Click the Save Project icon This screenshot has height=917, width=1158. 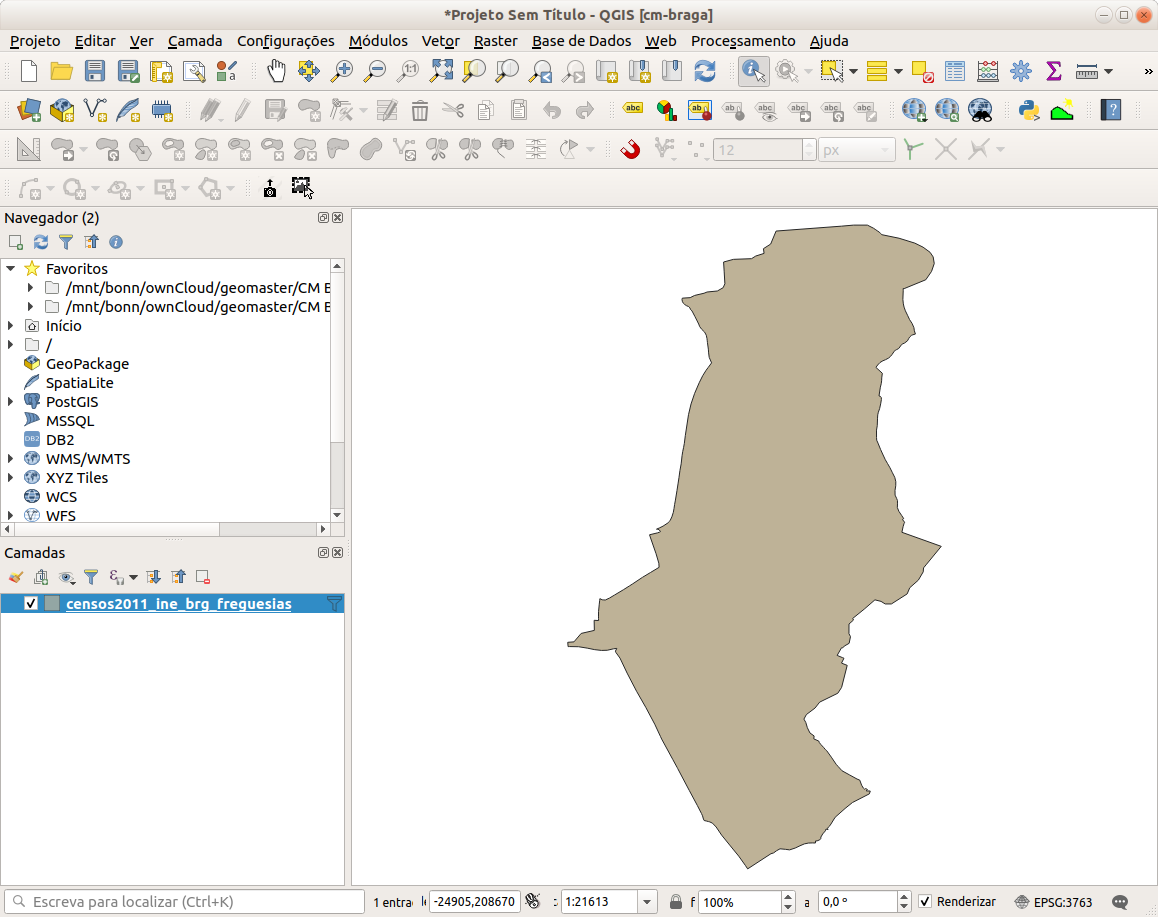[x=95, y=71]
